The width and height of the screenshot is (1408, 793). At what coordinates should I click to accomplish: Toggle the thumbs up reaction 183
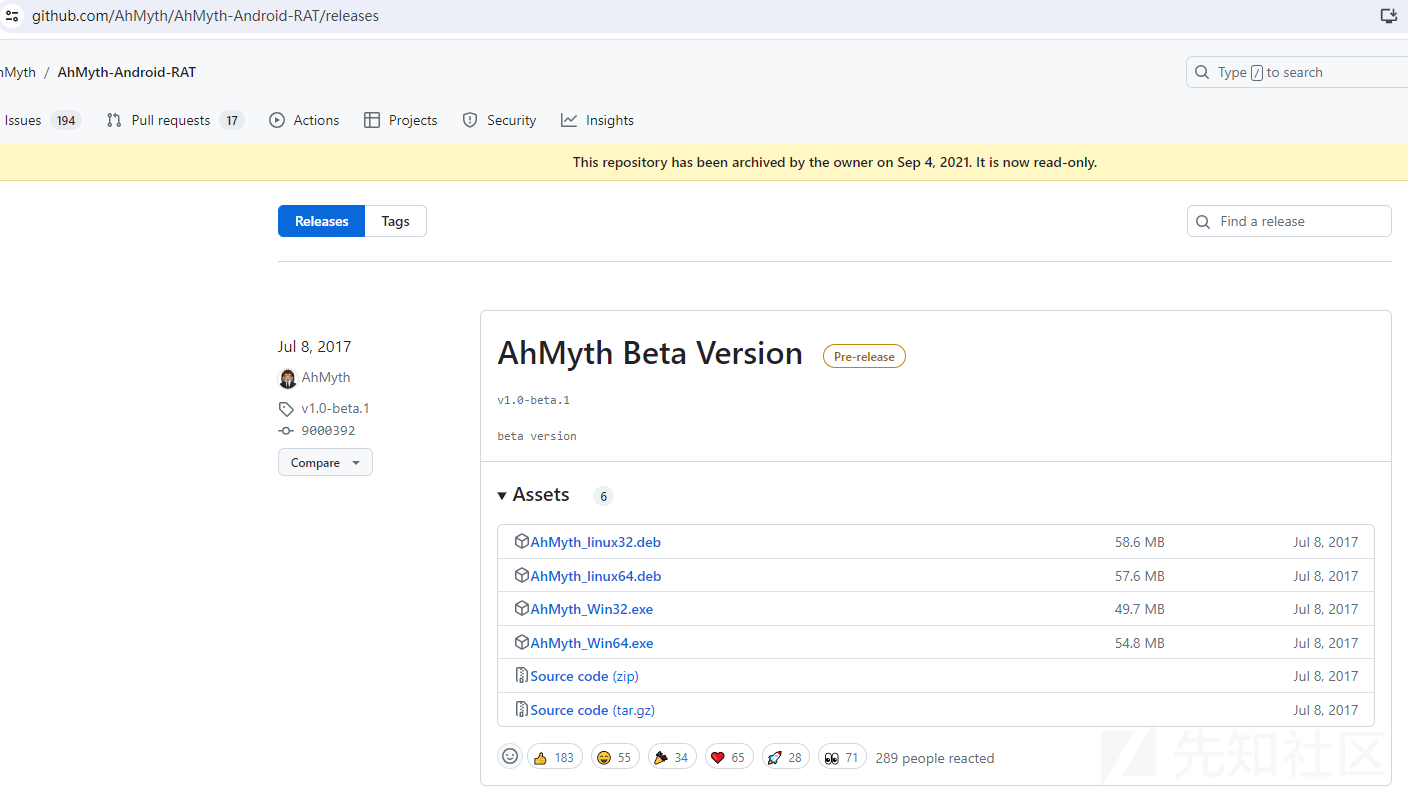[x=554, y=757]
